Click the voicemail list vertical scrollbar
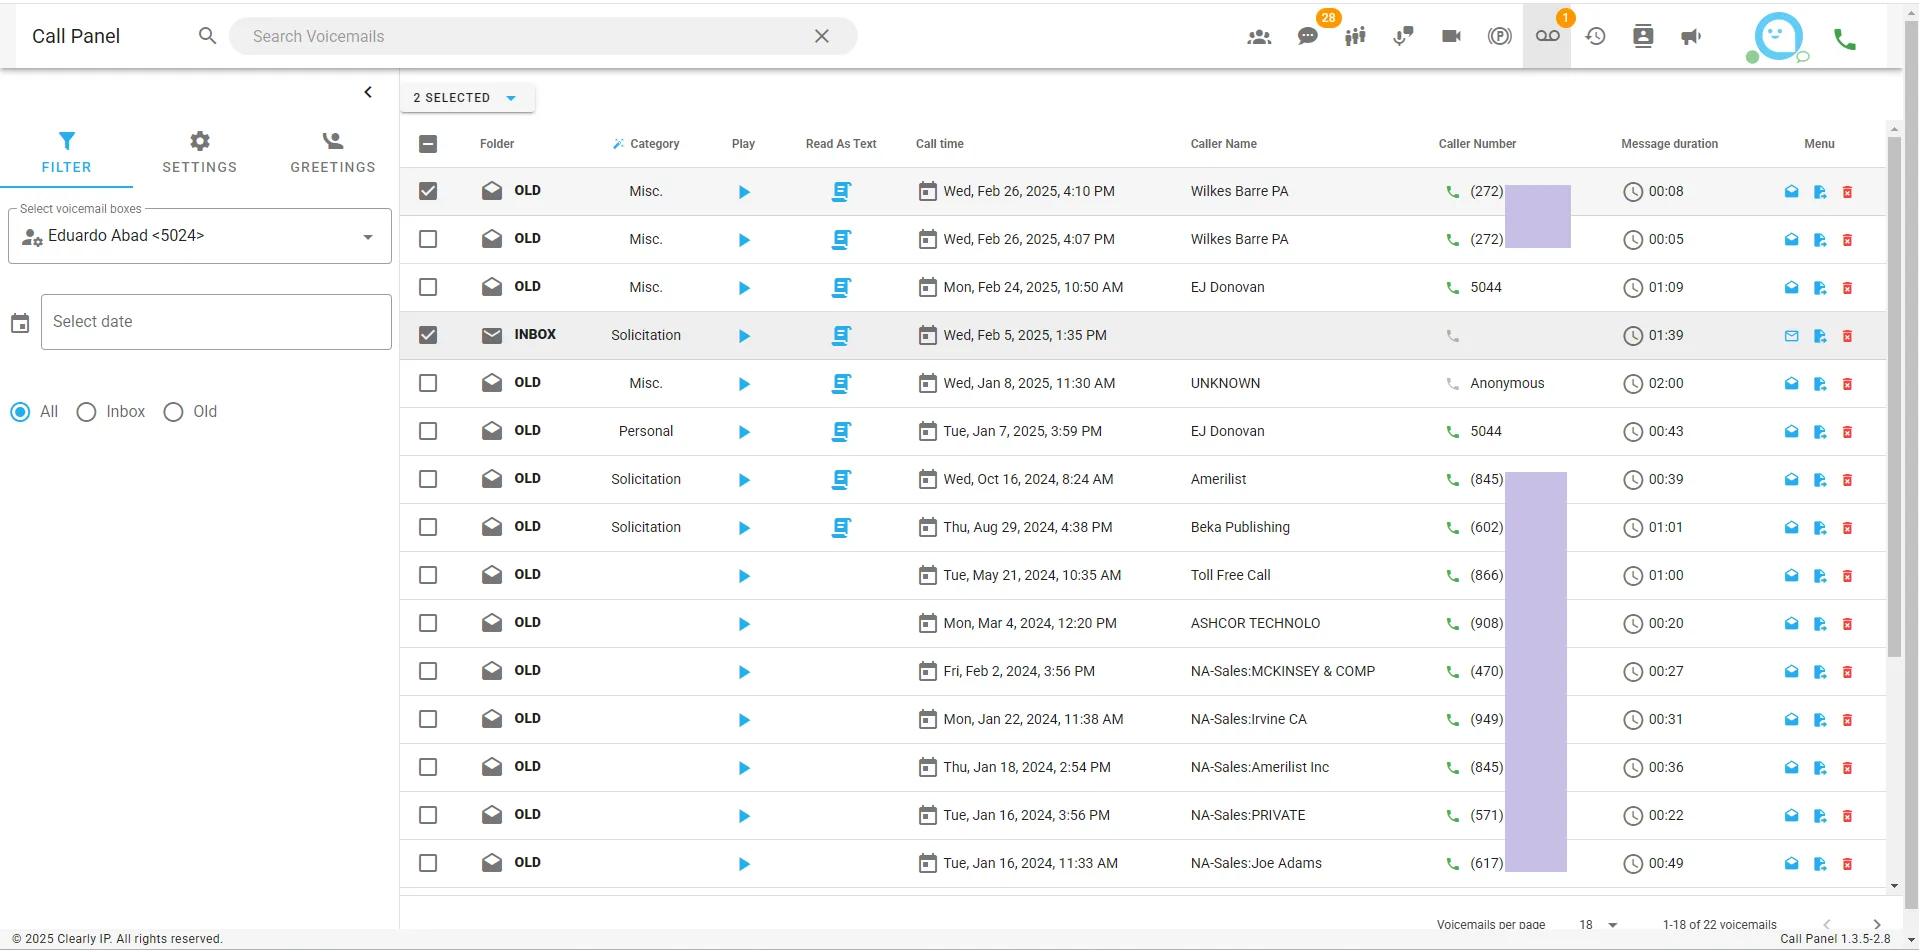The width and height of the screenshot is (1919, 950). [1894, 397]
